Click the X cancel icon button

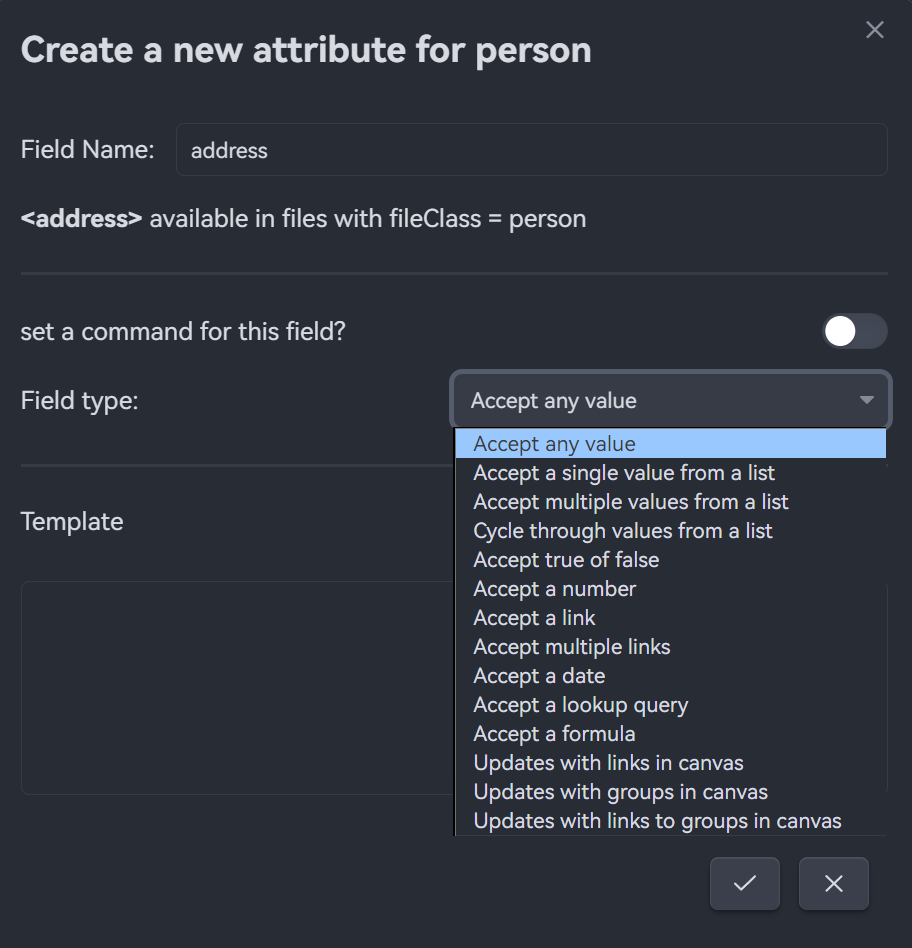(833, 884)
